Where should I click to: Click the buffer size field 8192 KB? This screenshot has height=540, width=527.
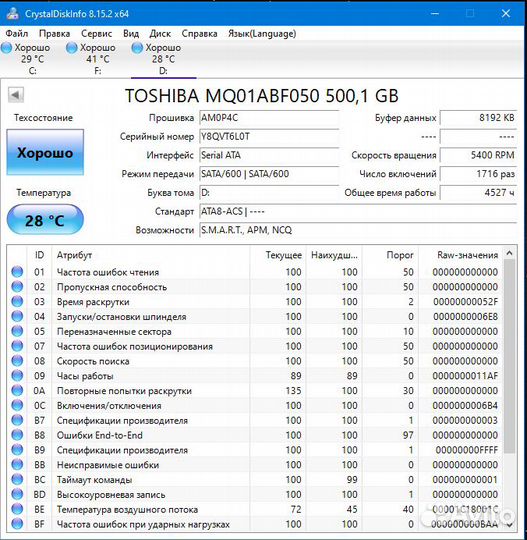tap(478, 118)
